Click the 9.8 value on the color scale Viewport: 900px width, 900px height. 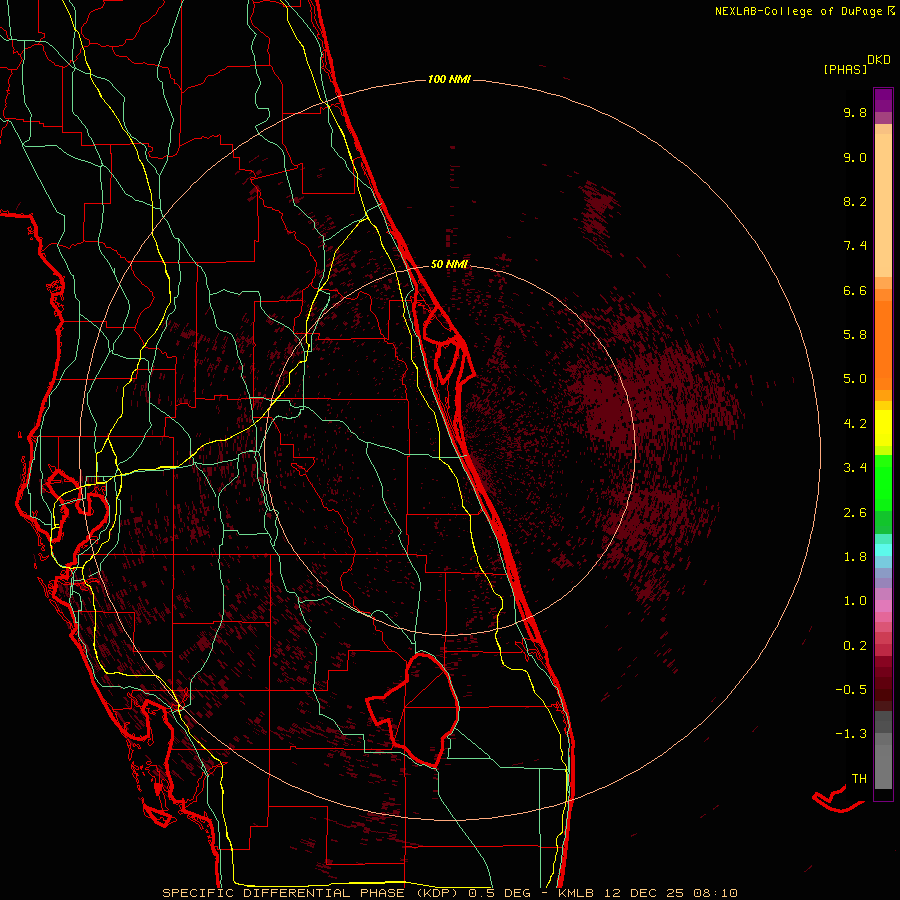click(x=855, y=112)
